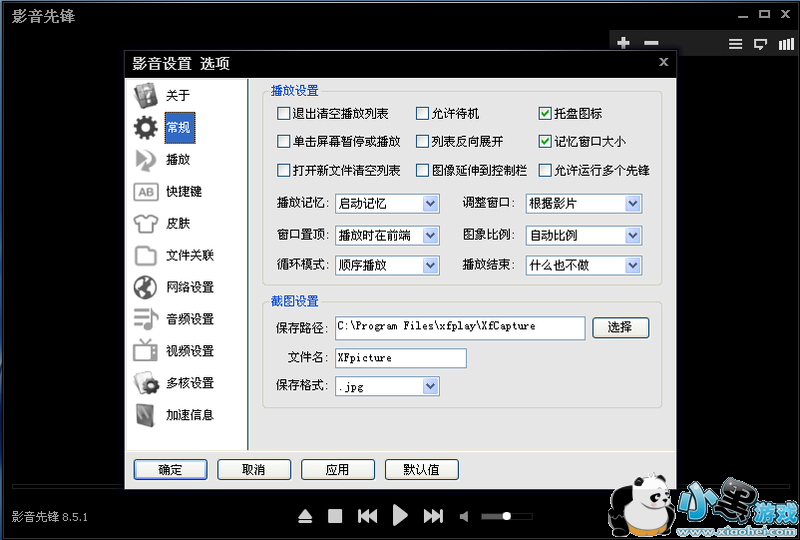Click the AB icon for 快捷键
The image size is (800, 540).
pyautogui.click(x=146, y=192)
